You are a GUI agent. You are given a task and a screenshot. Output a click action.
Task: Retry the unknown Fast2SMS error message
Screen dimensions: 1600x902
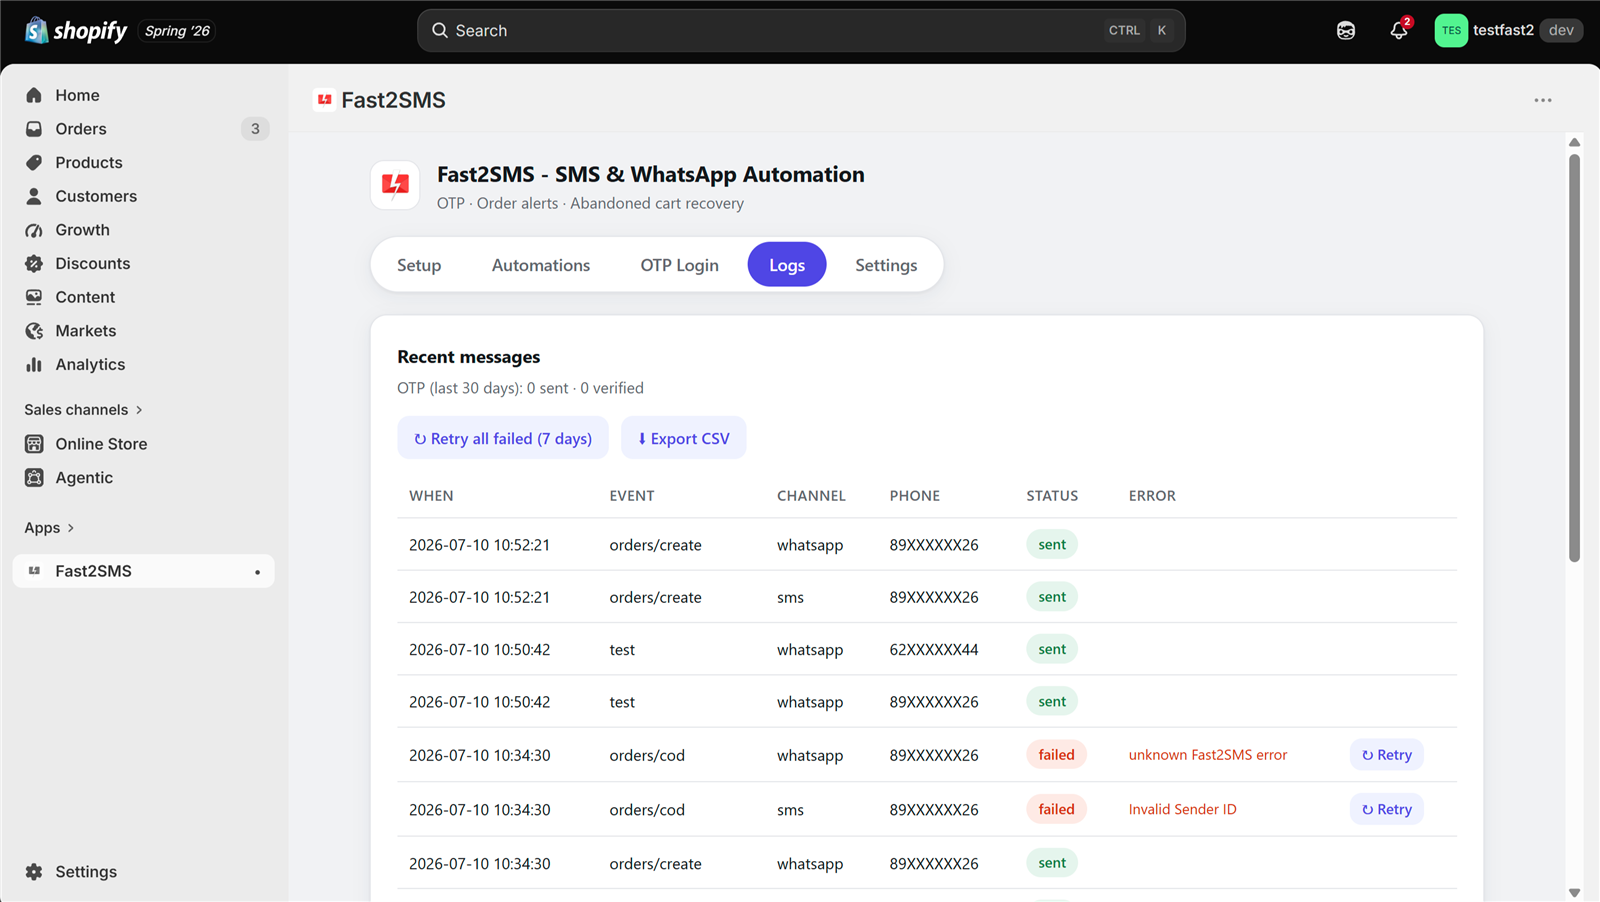1387,755
